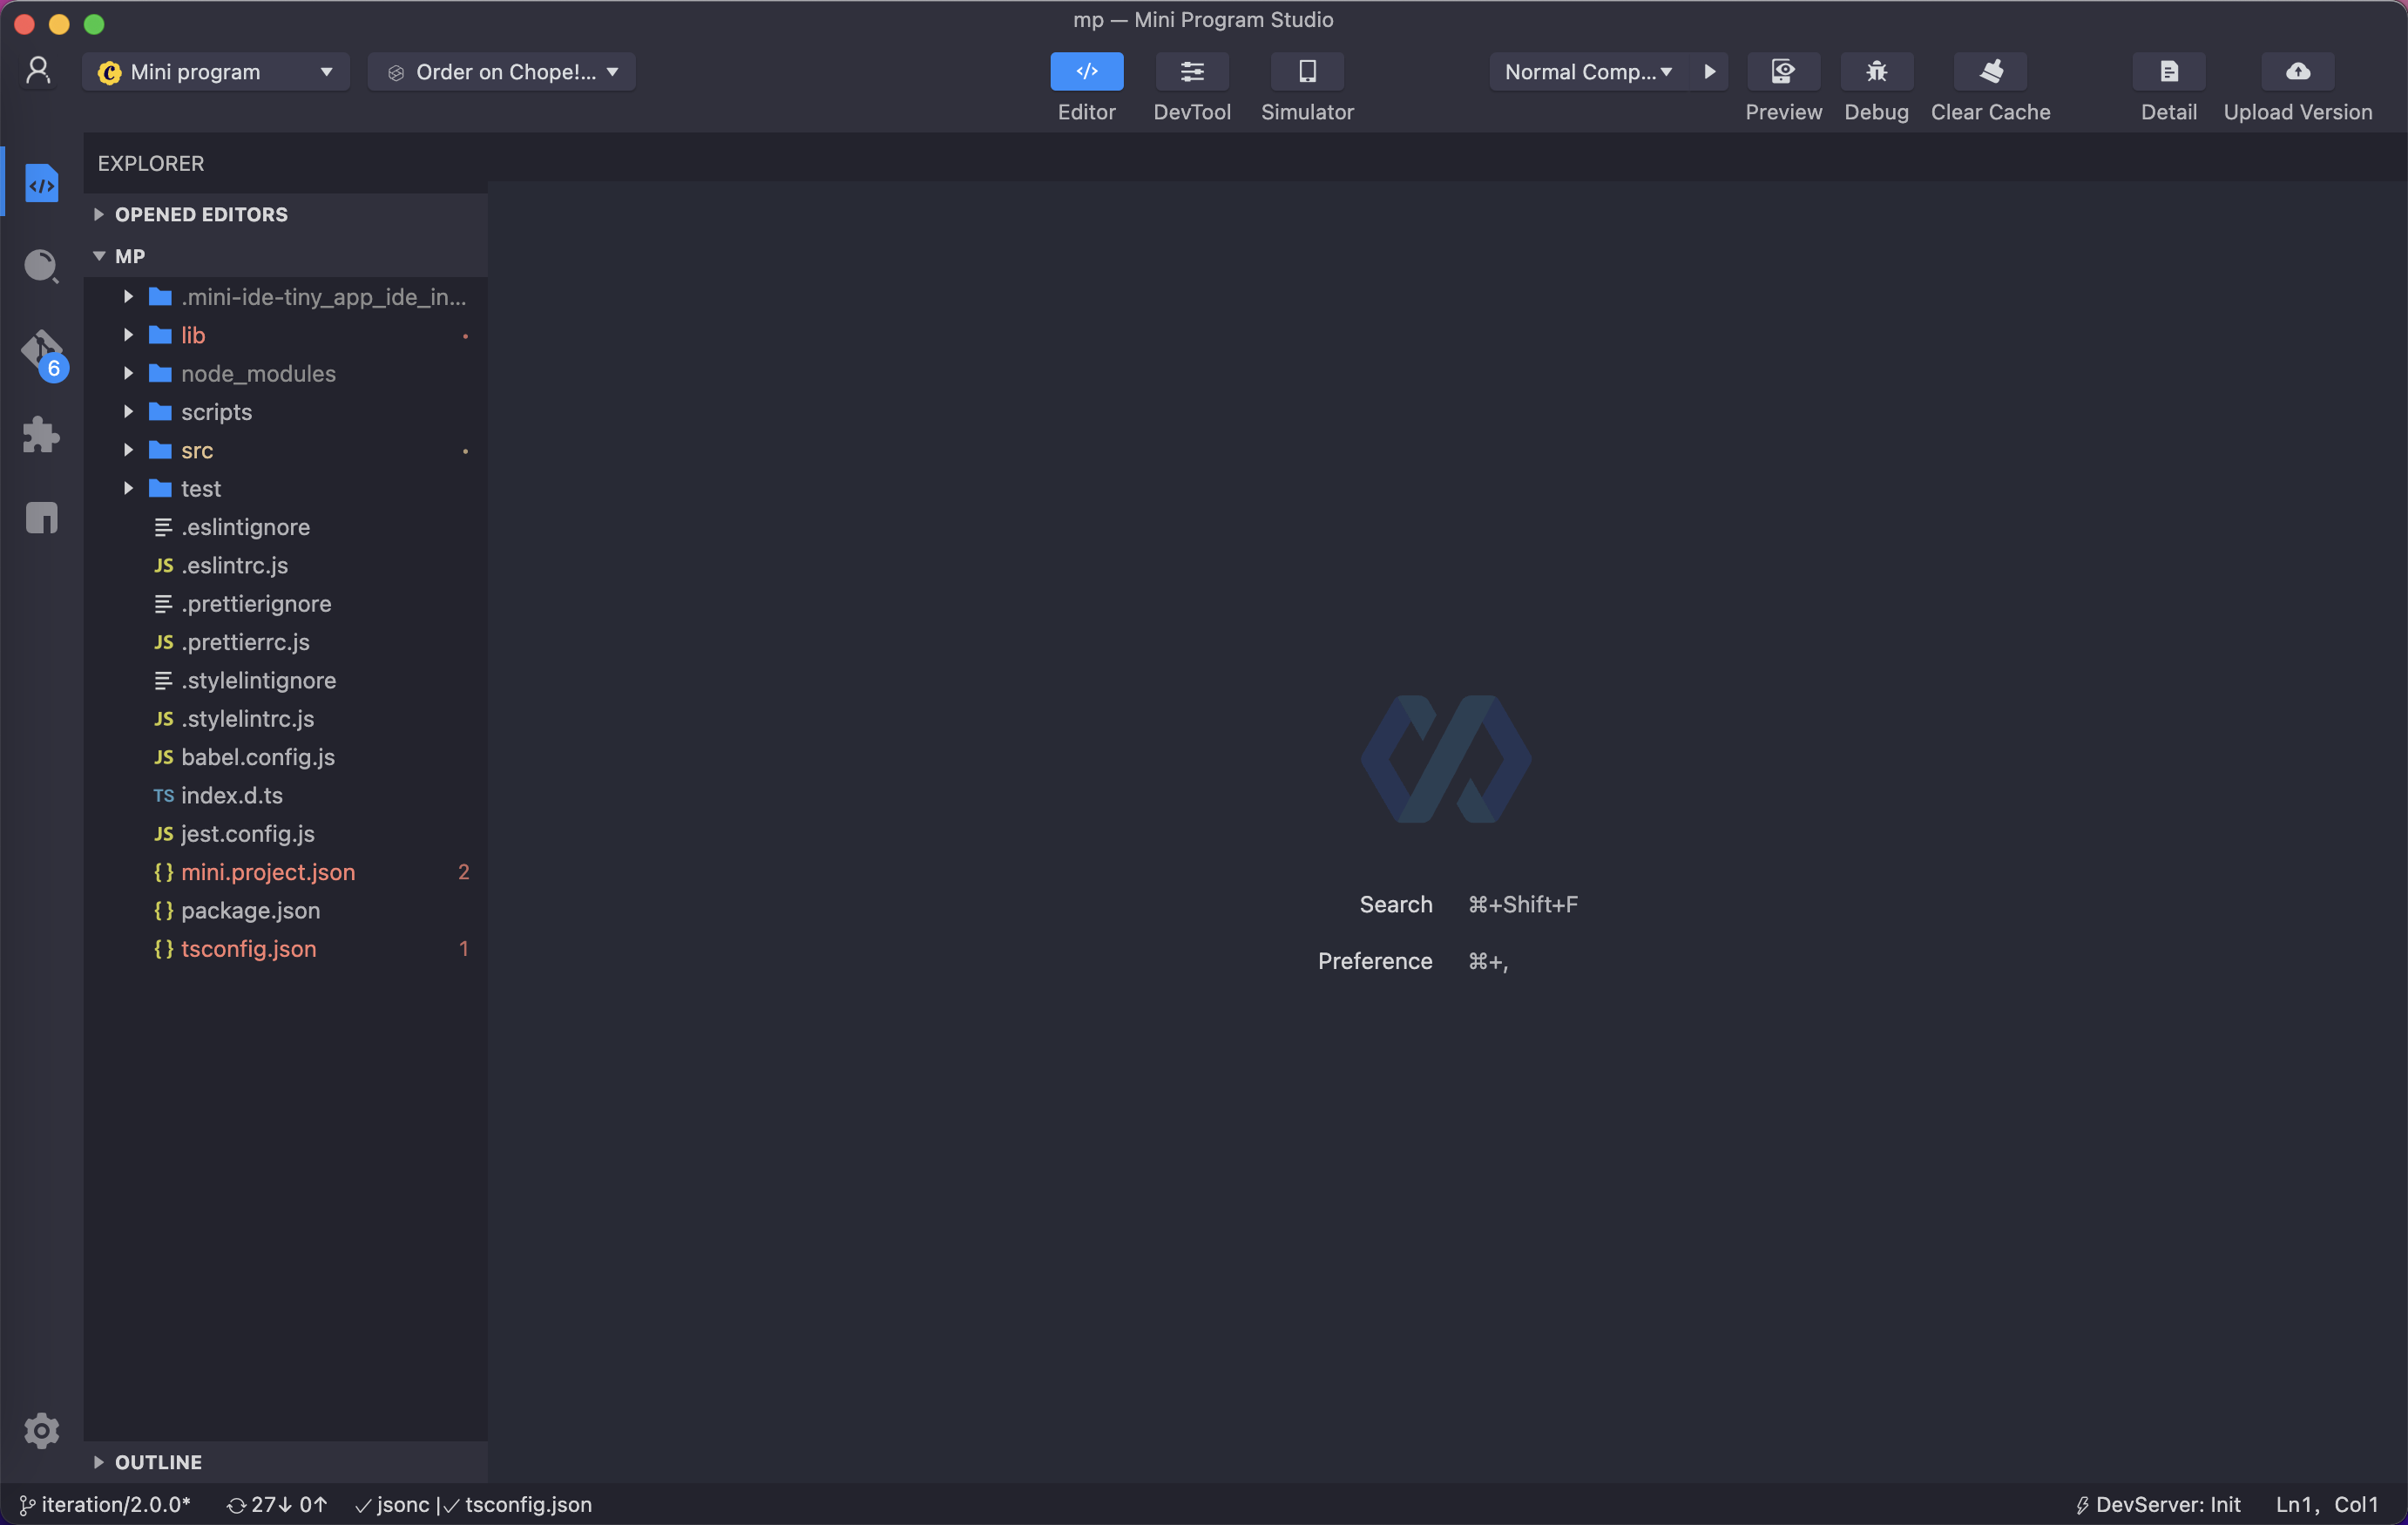Toggle the Editor panel view
This screenshot has height=1525, width=2408.
[1086, 72]
